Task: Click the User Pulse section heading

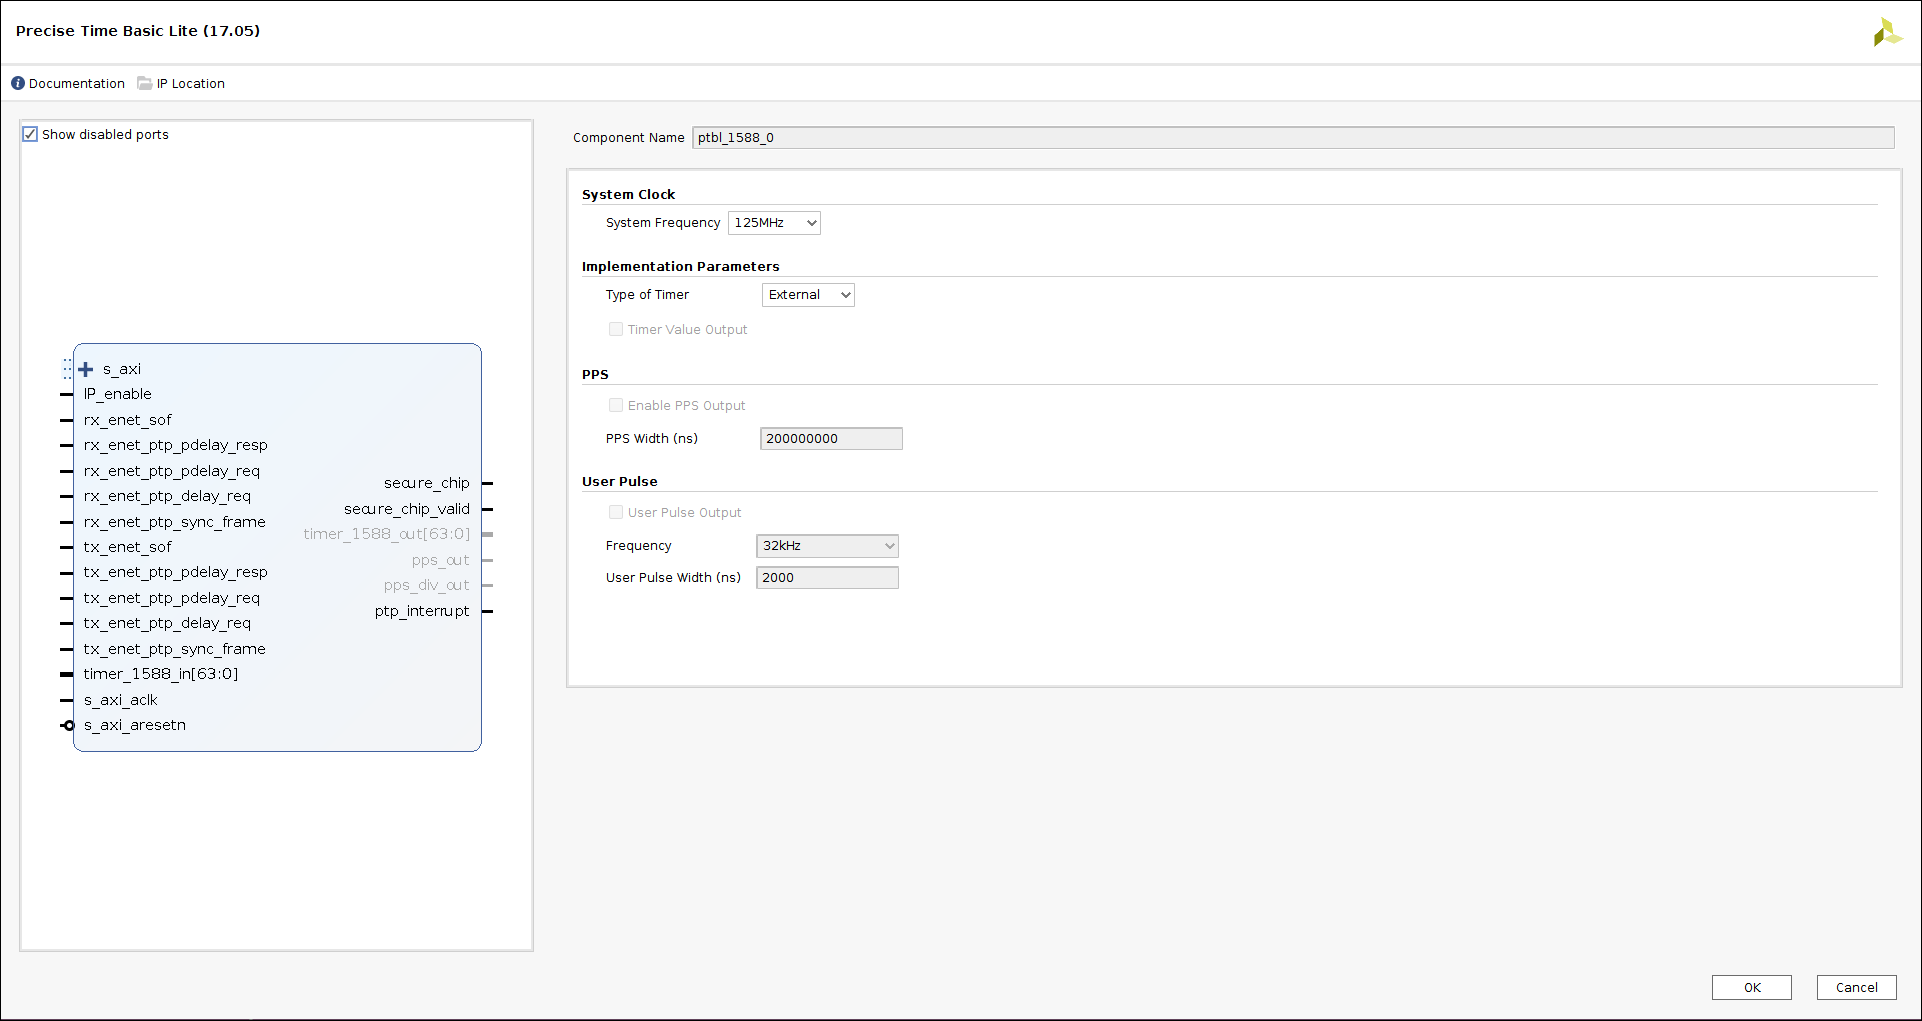Action: (x=620, y=481)
